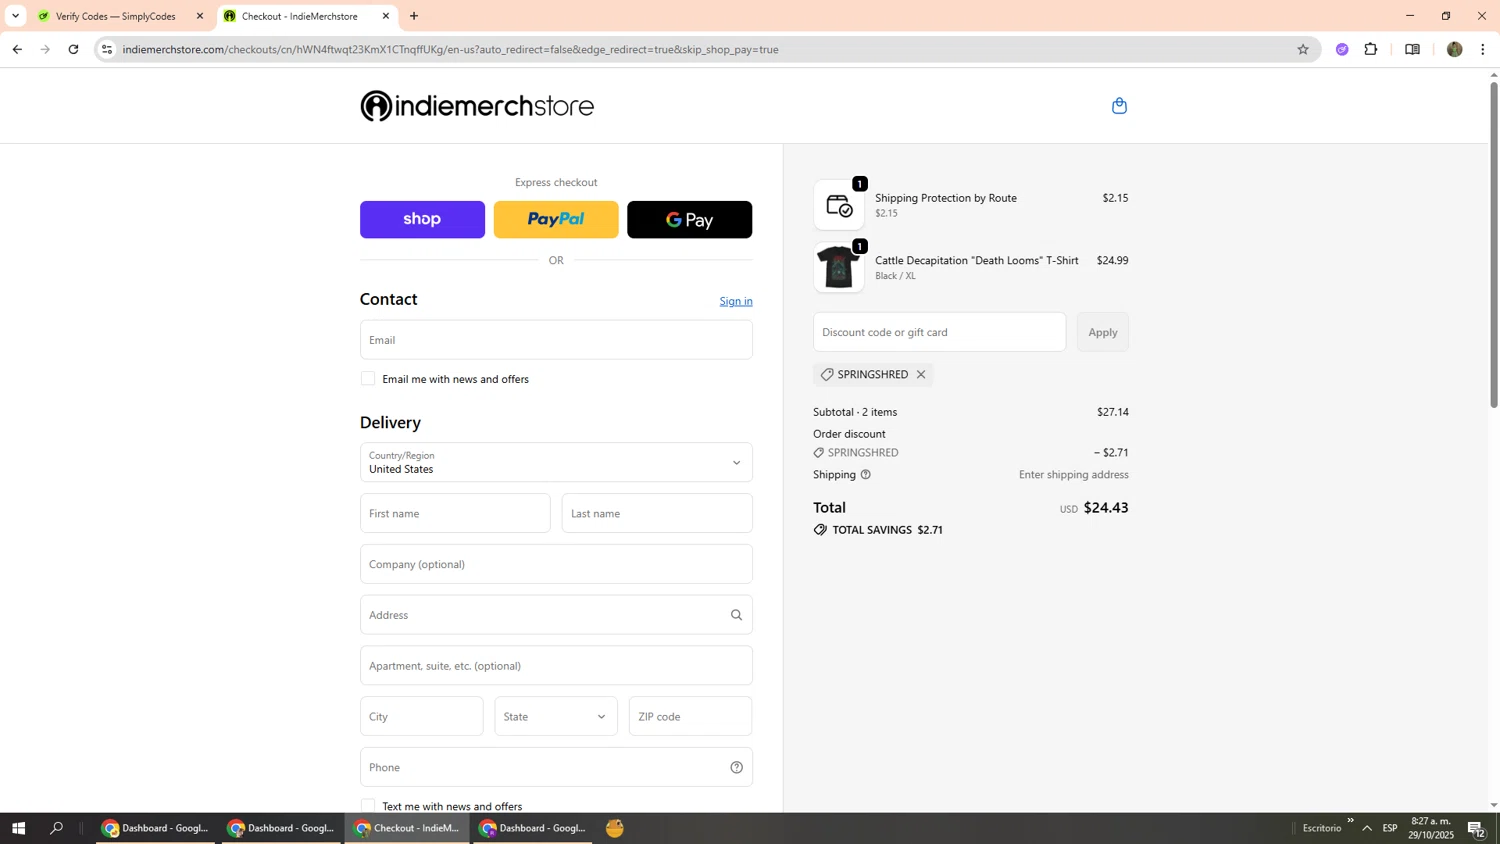This screenshot has height=844, width=1500.
Task: Click the address search magnifier icon
Action: 736,615
